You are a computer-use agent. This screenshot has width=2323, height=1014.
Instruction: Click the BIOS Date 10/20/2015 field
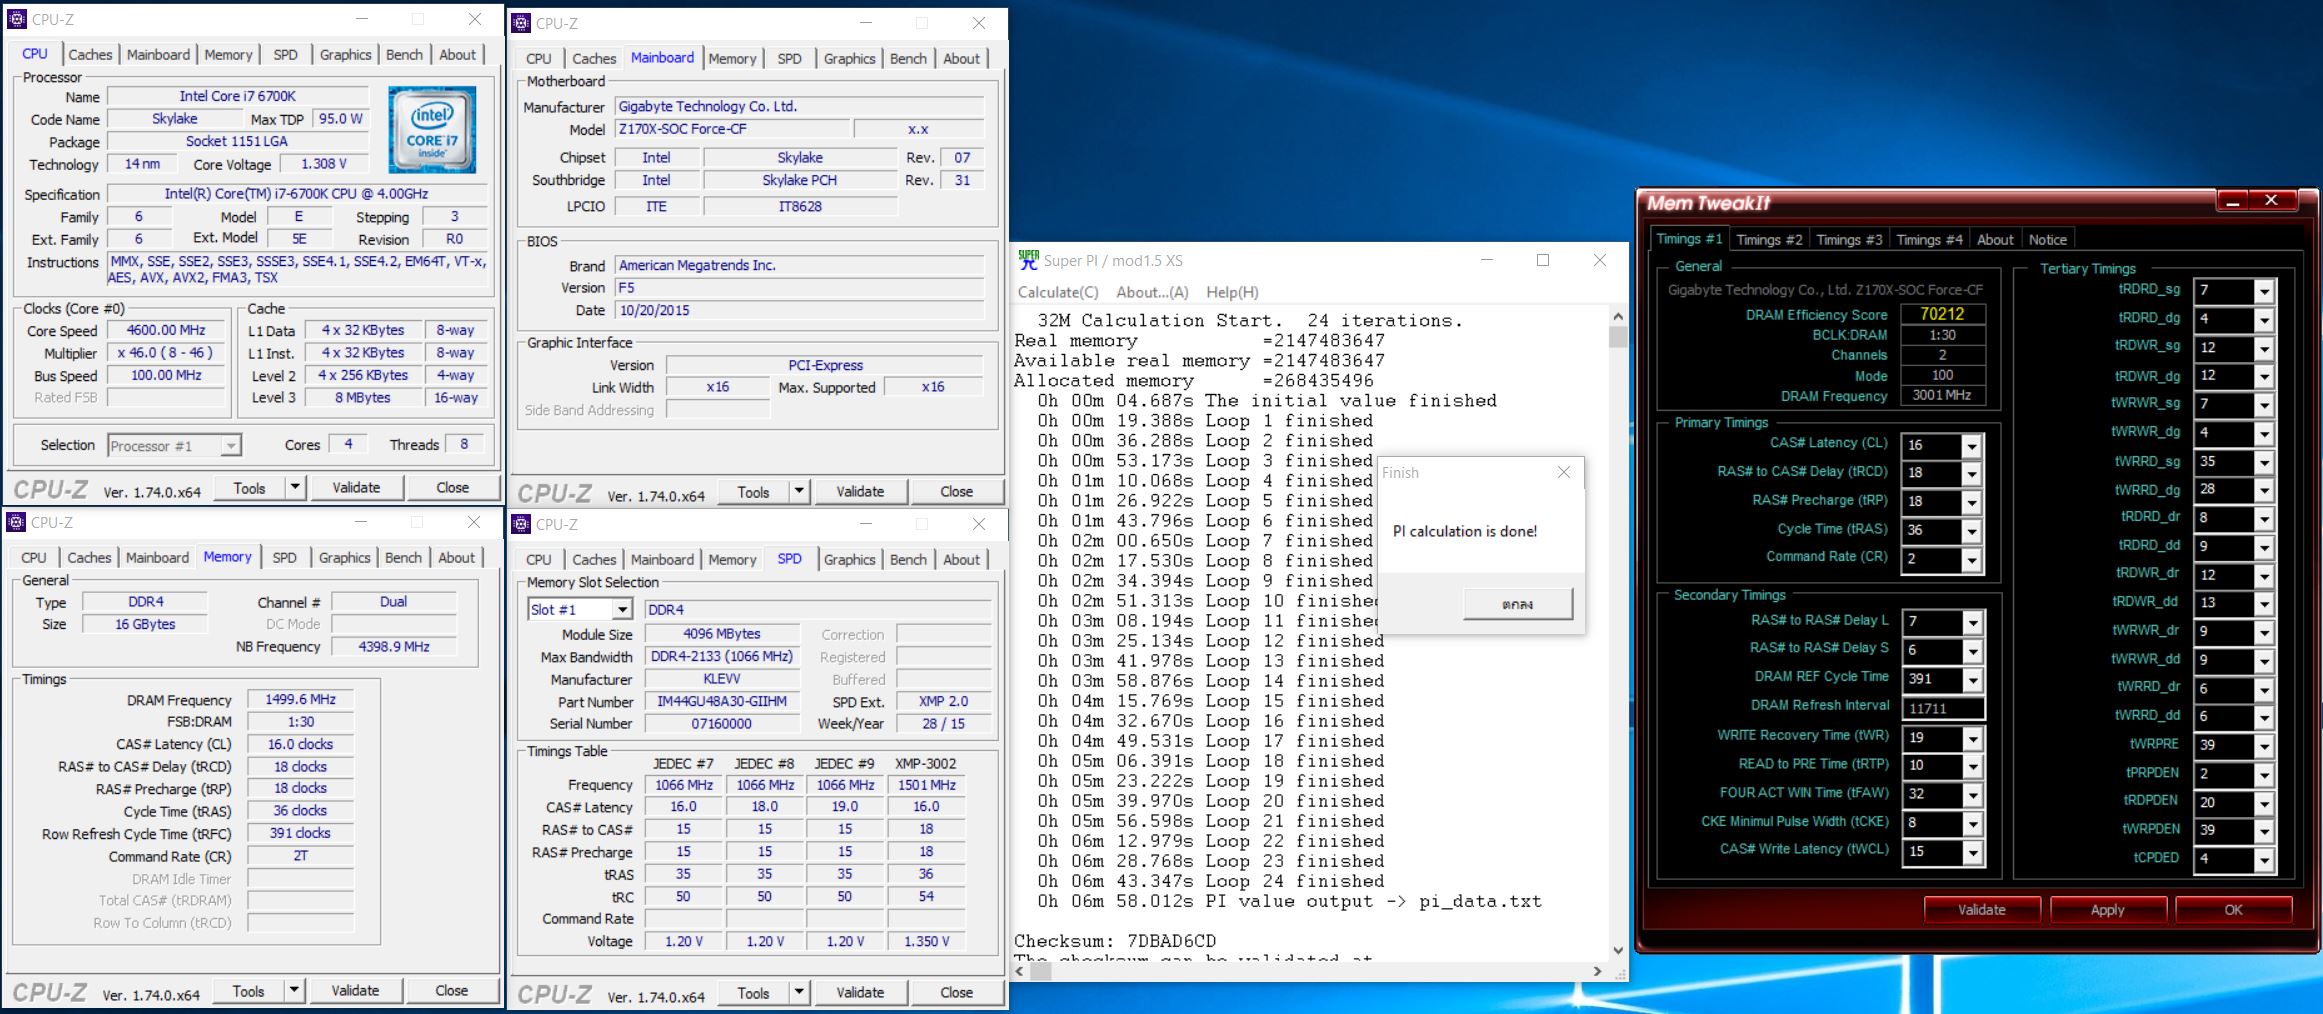tap(800, 310)
